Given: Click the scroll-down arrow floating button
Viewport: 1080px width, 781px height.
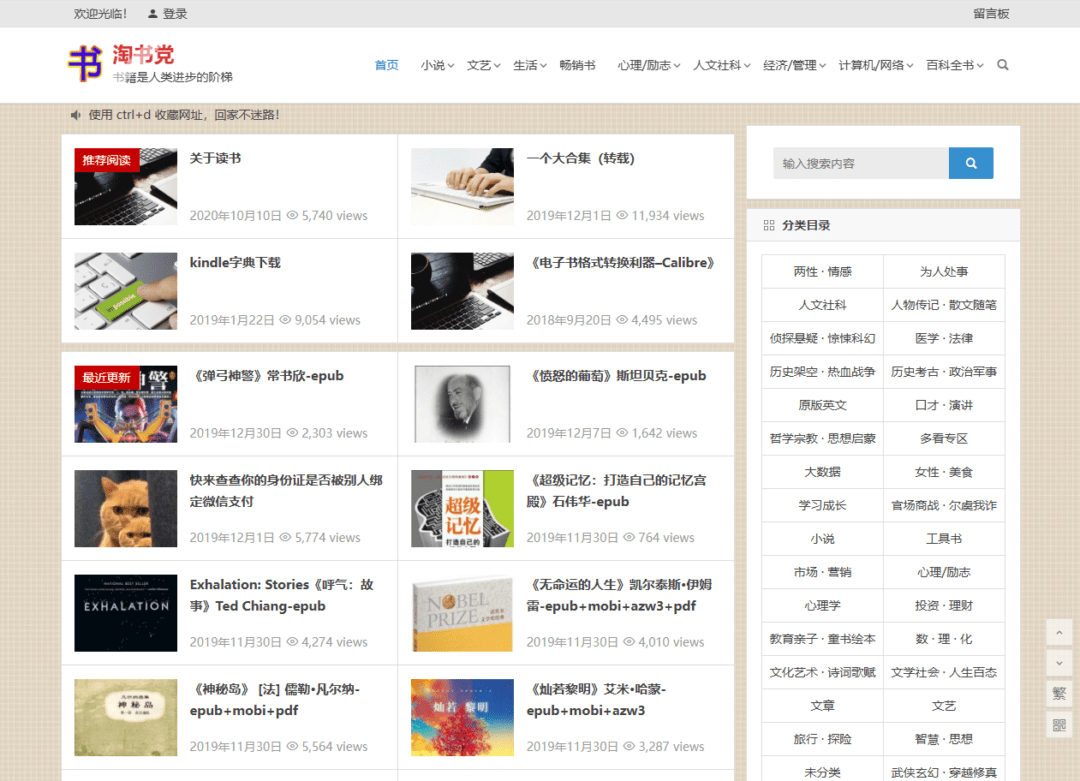Looking at the screenshot, I should [x=1059, y=662].
